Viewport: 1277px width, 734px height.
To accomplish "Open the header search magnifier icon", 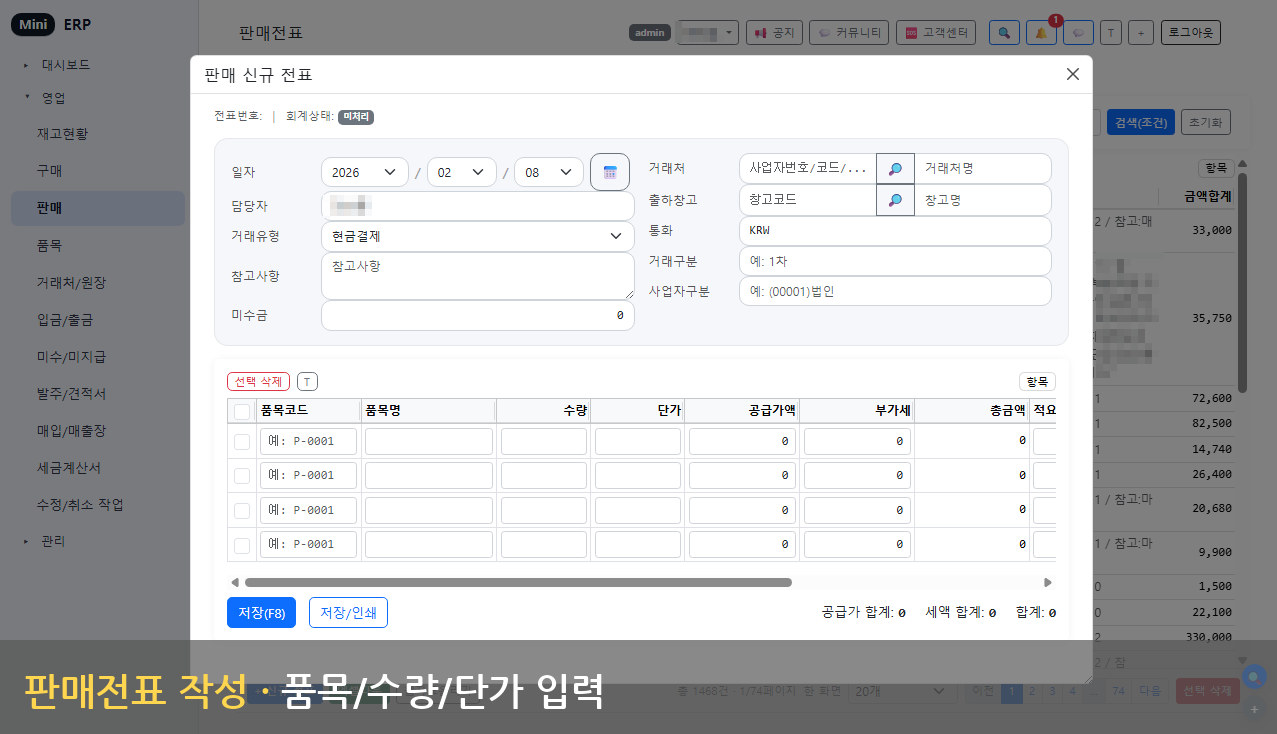I will [1004, 33].
